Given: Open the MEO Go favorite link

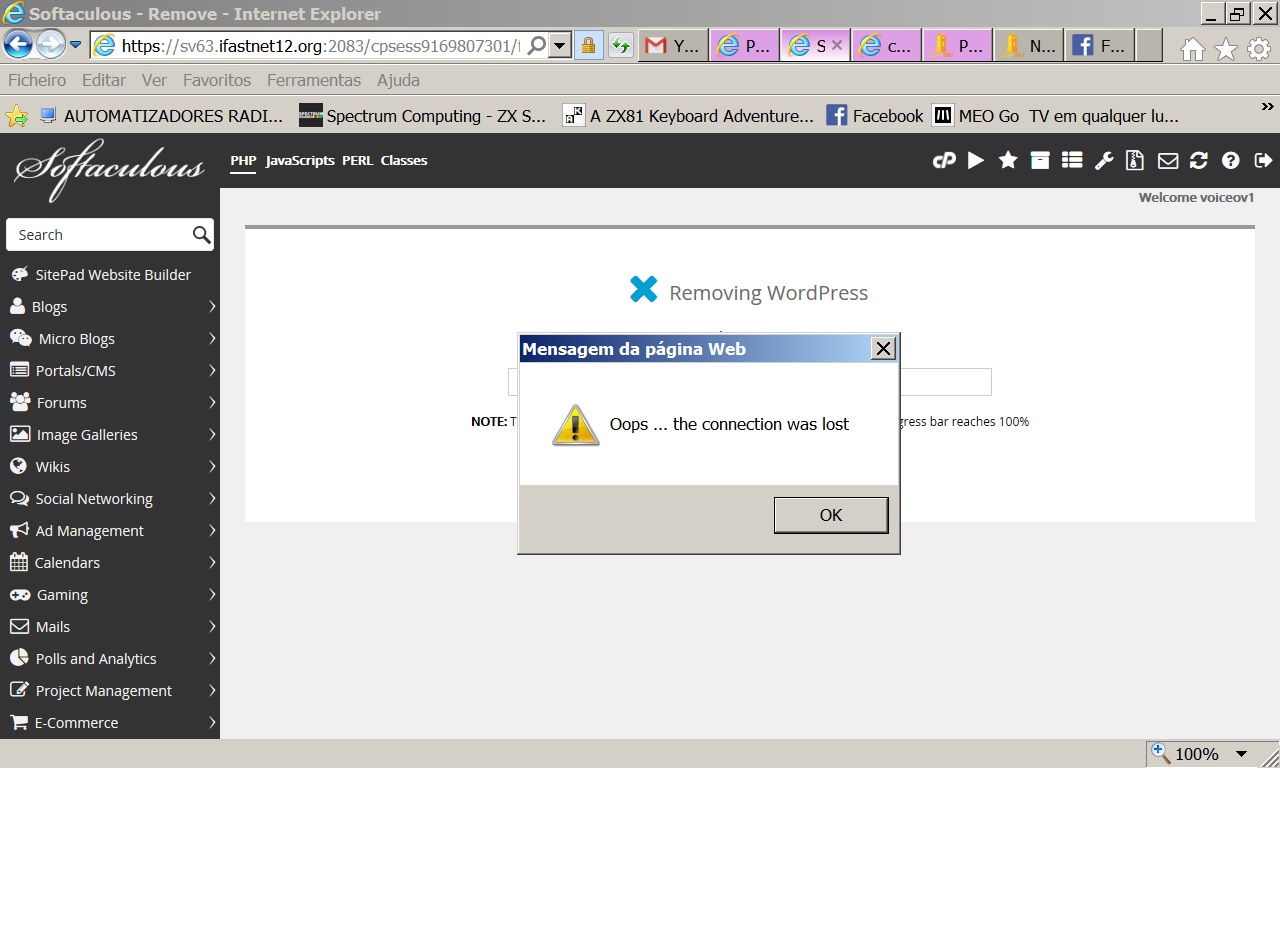Looking at the screenshot, I should click(x=1056, y=116).
